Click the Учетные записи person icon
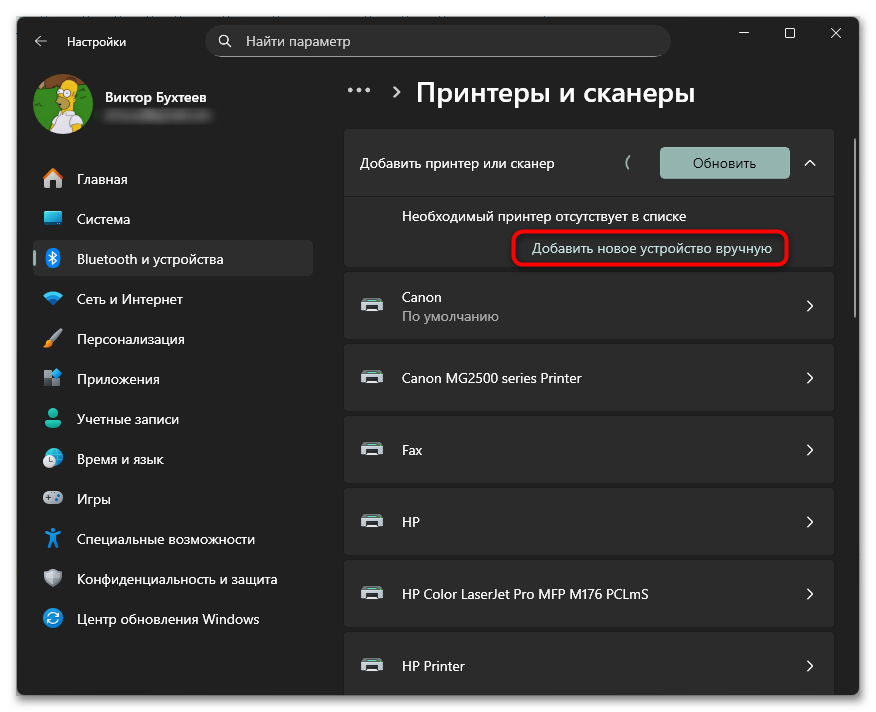The width and height of the screenshot is (876, 712). (55, 418)
